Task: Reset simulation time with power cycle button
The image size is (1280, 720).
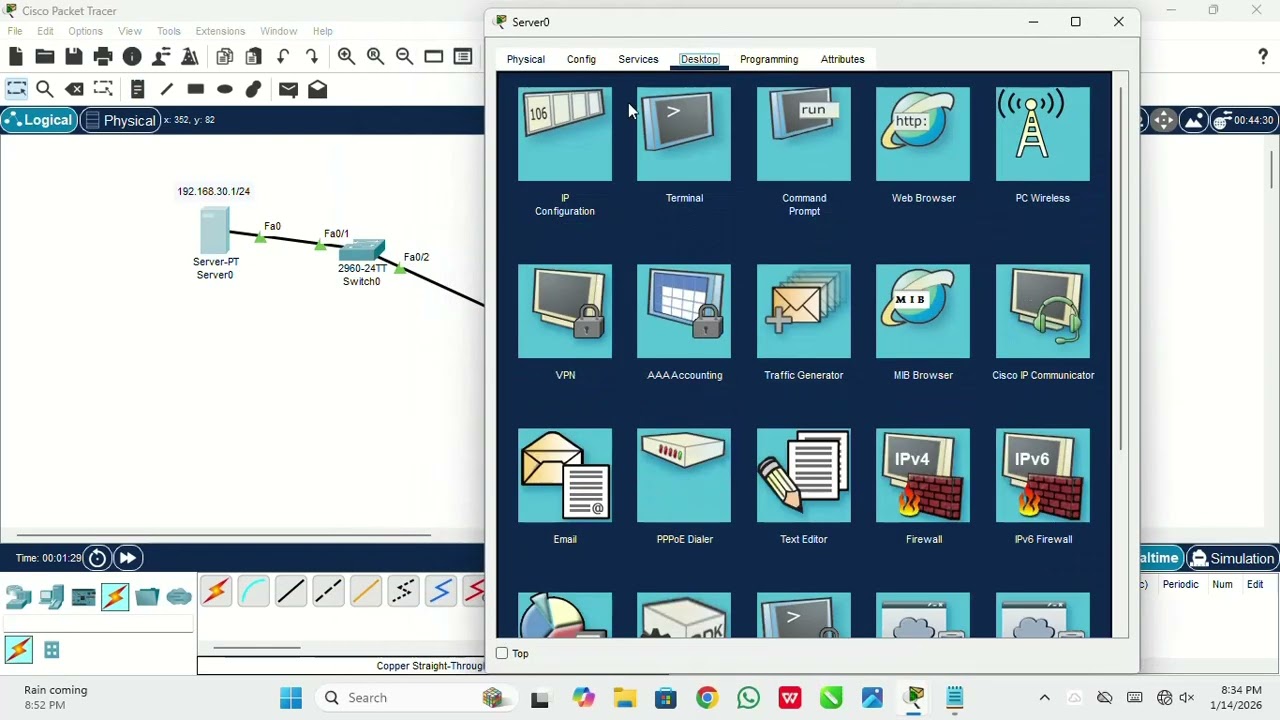Action: point(97,558)
